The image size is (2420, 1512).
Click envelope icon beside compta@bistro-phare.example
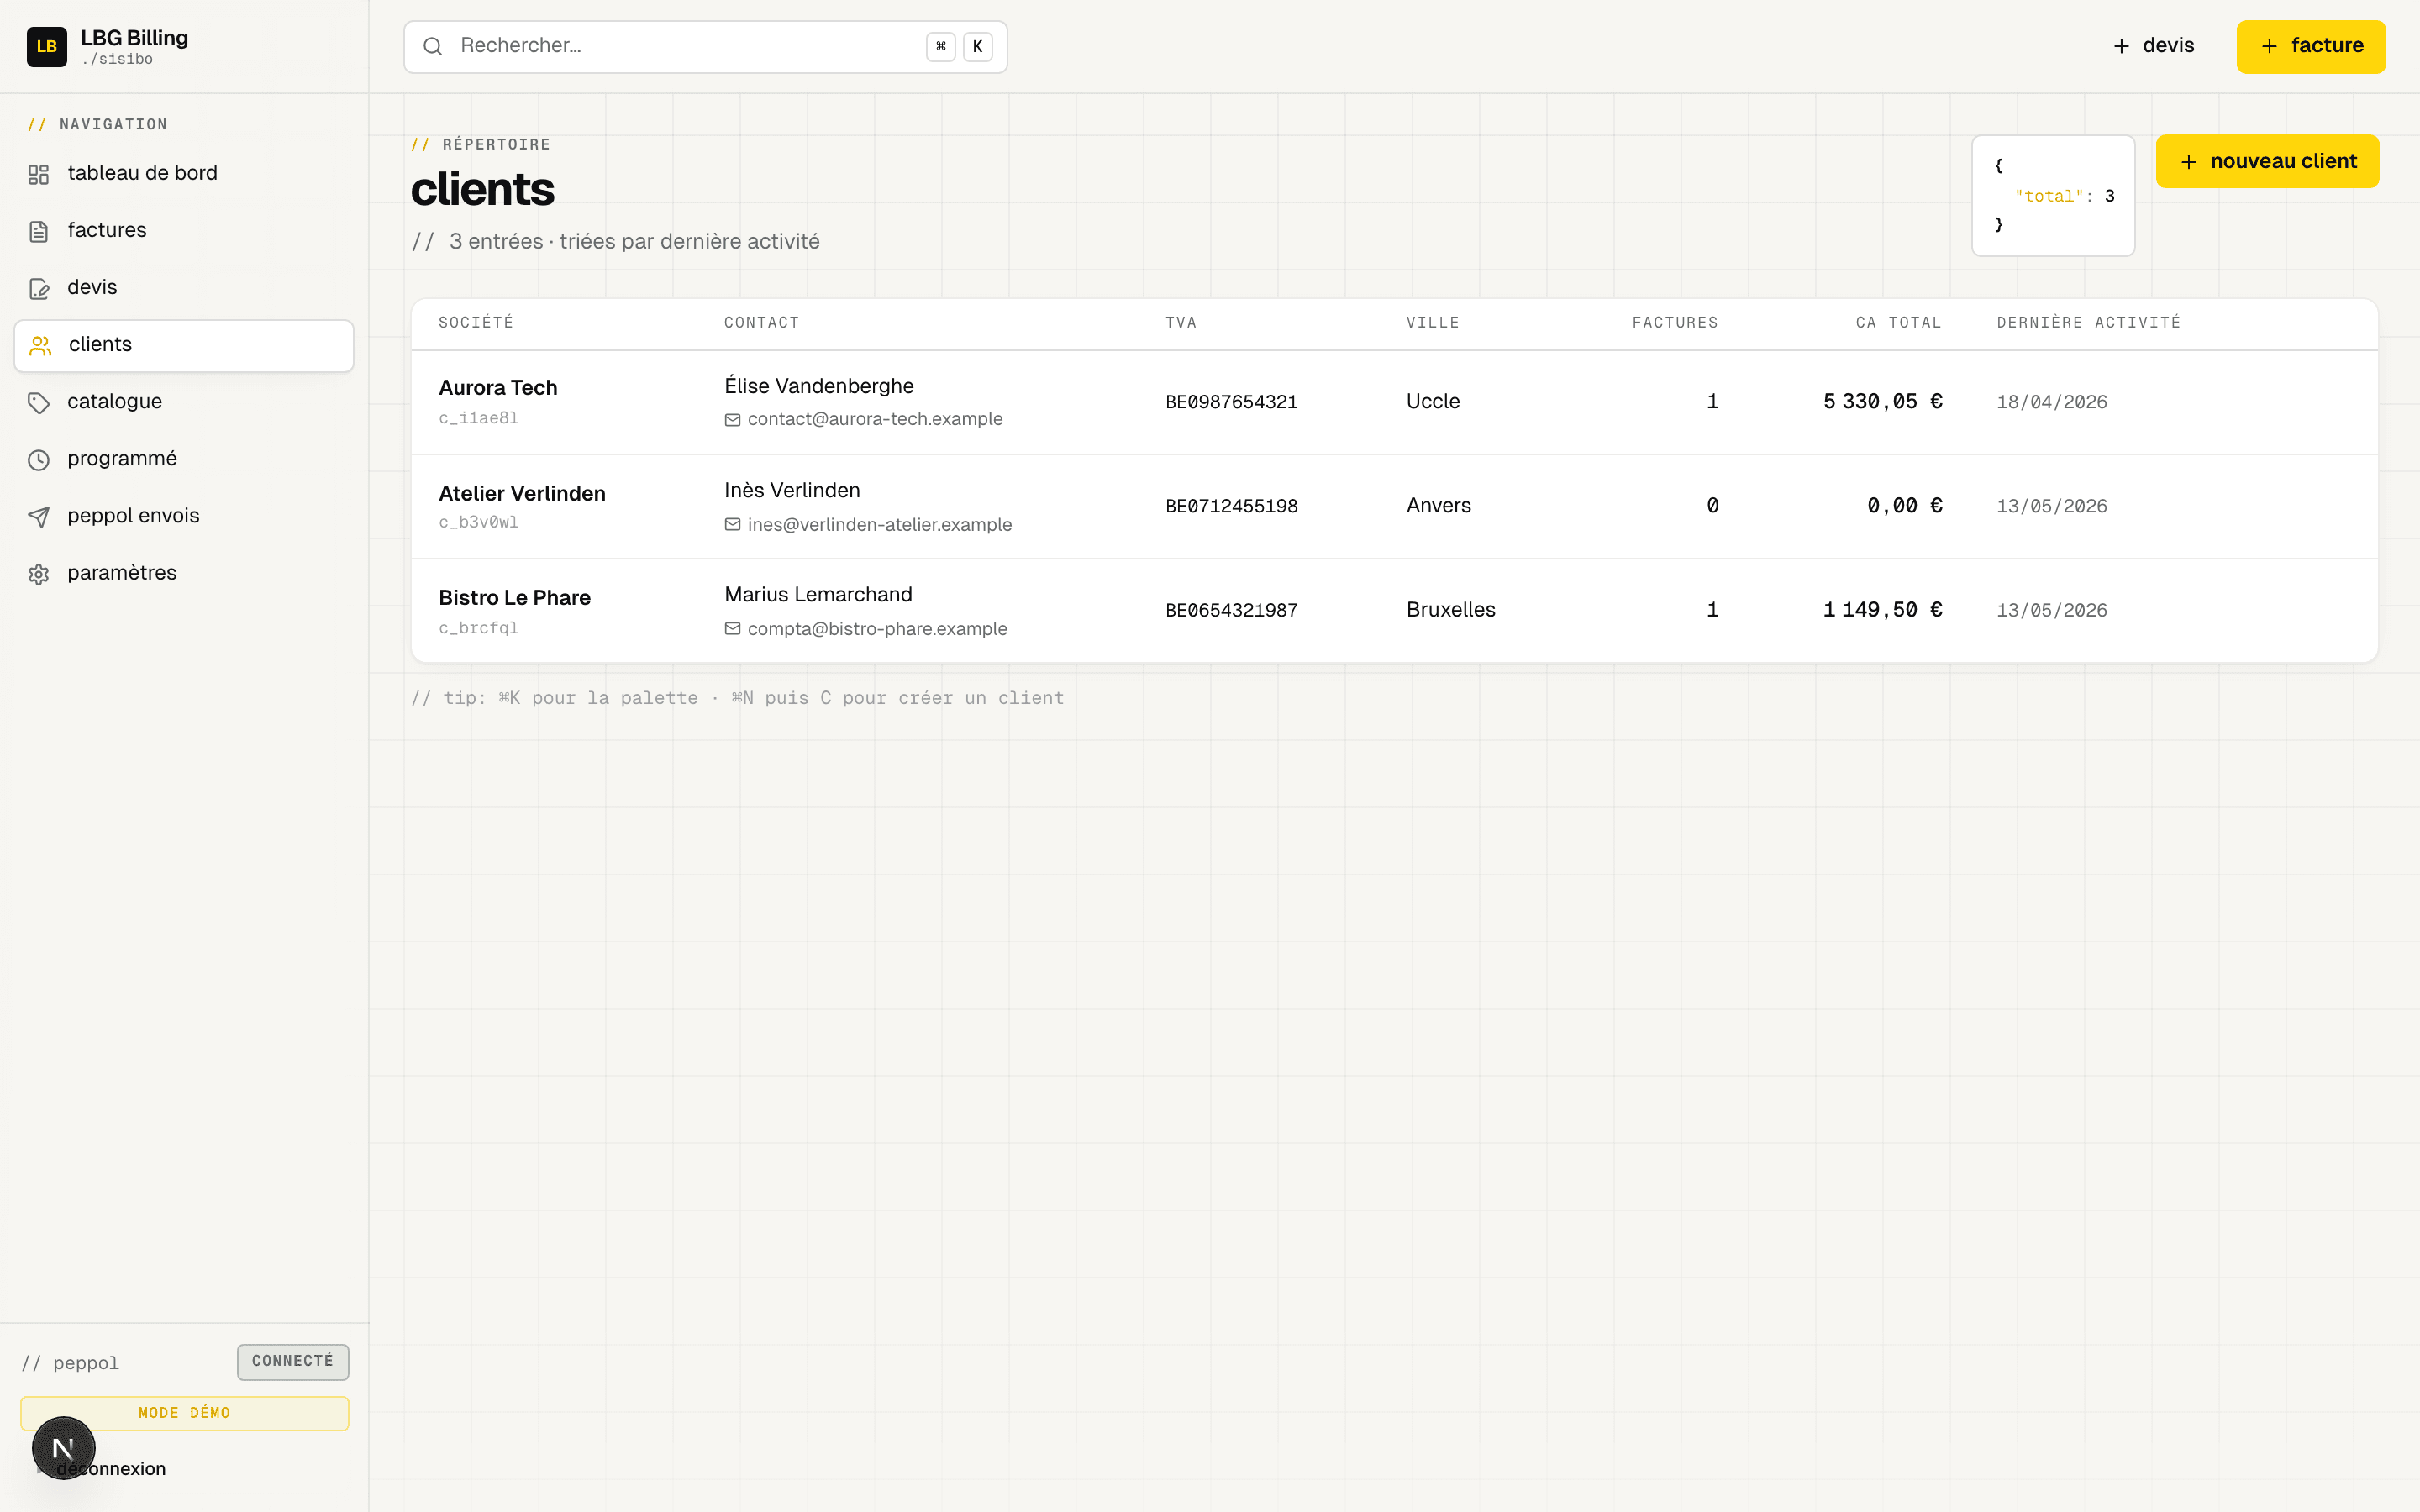(733, 628)
